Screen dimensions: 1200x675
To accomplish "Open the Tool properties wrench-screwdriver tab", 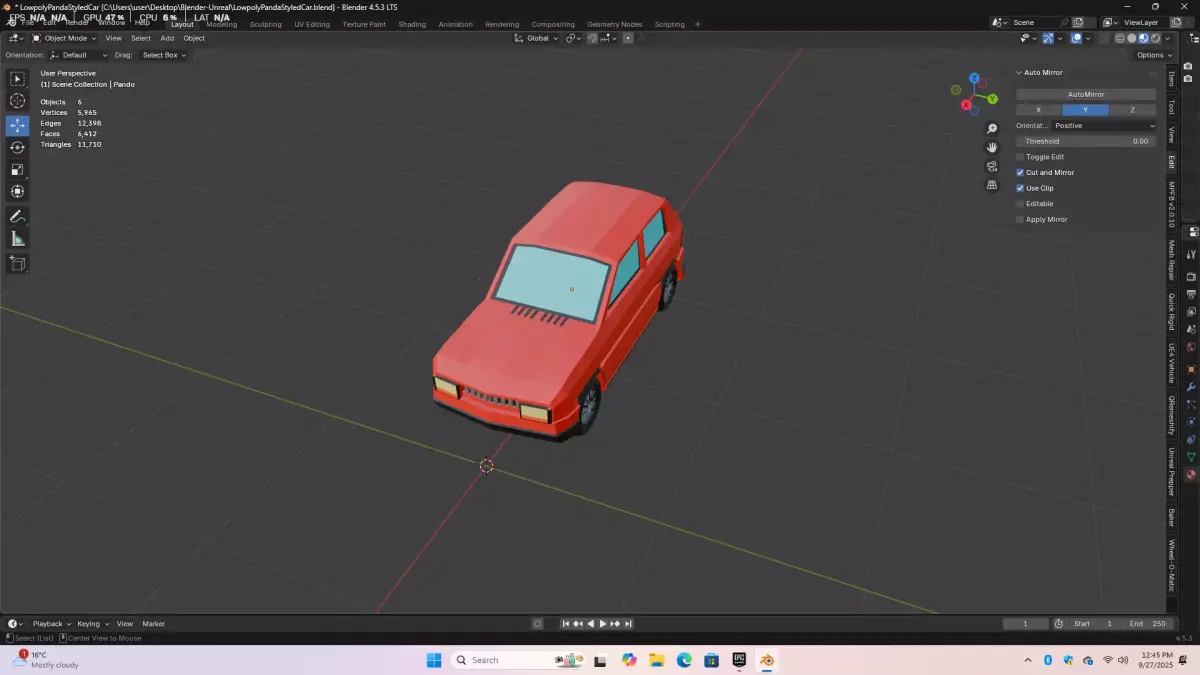I will click(x=1191, y=254).
